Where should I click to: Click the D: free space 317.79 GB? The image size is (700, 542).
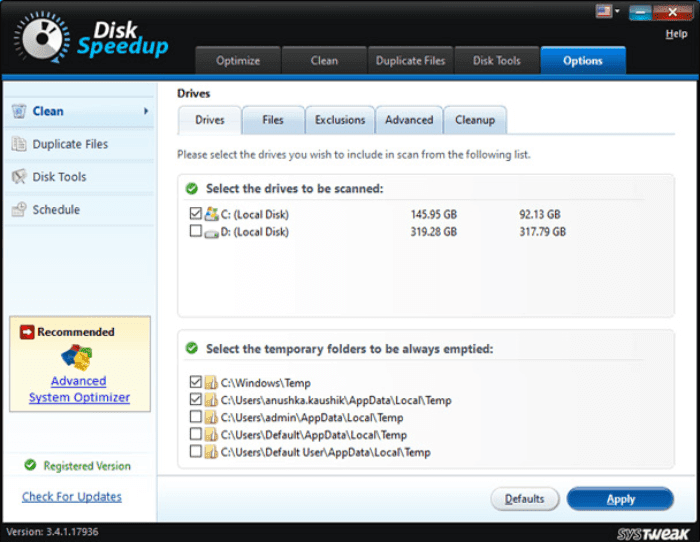tap(542, 232)
